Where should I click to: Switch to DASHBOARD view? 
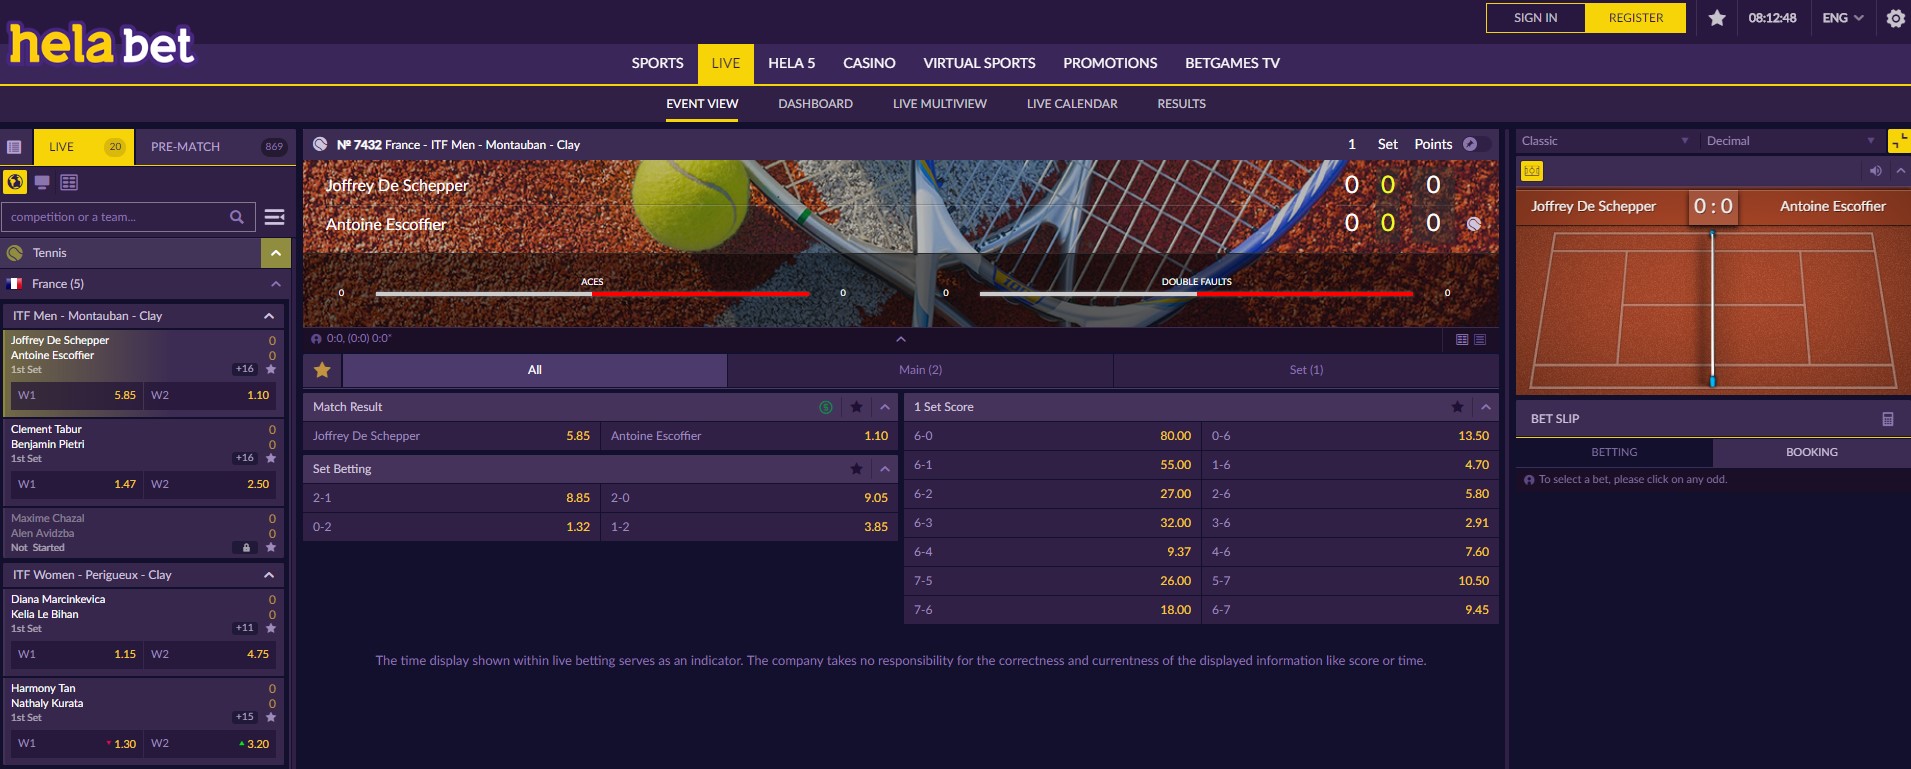click(816, 104)
